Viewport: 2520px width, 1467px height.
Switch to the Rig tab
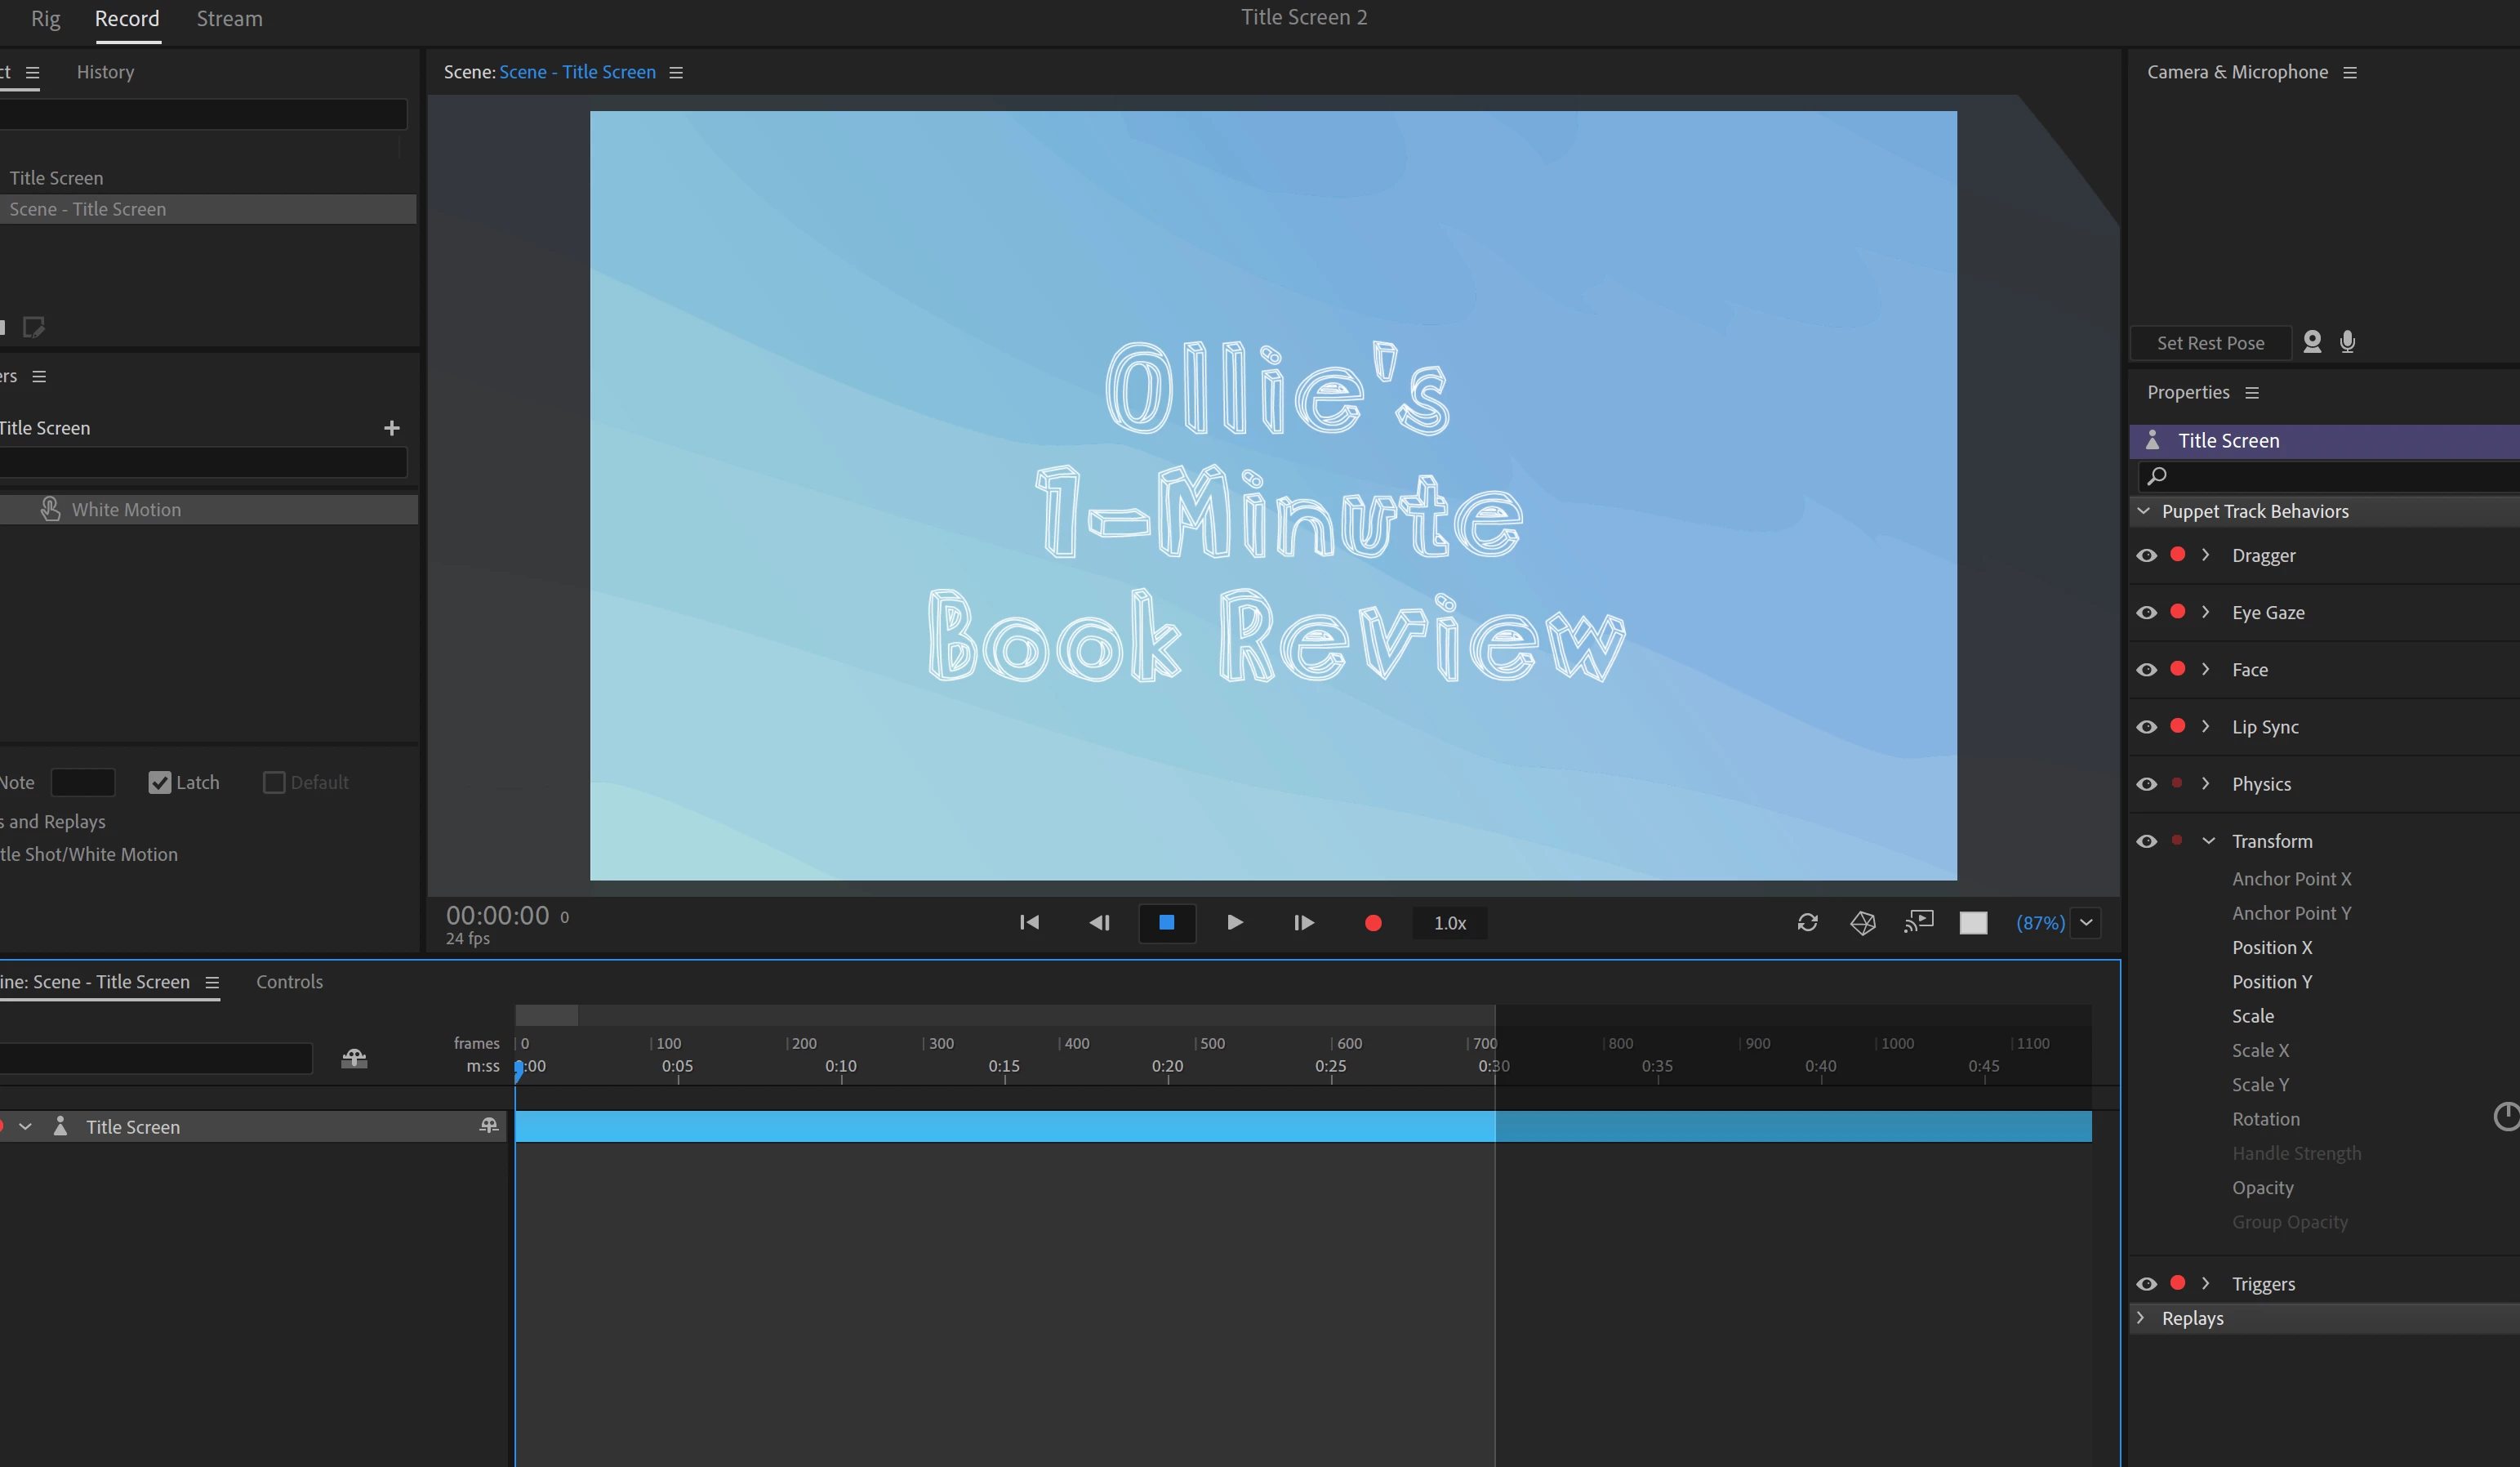pyautogui.click(x=45, y=19)
